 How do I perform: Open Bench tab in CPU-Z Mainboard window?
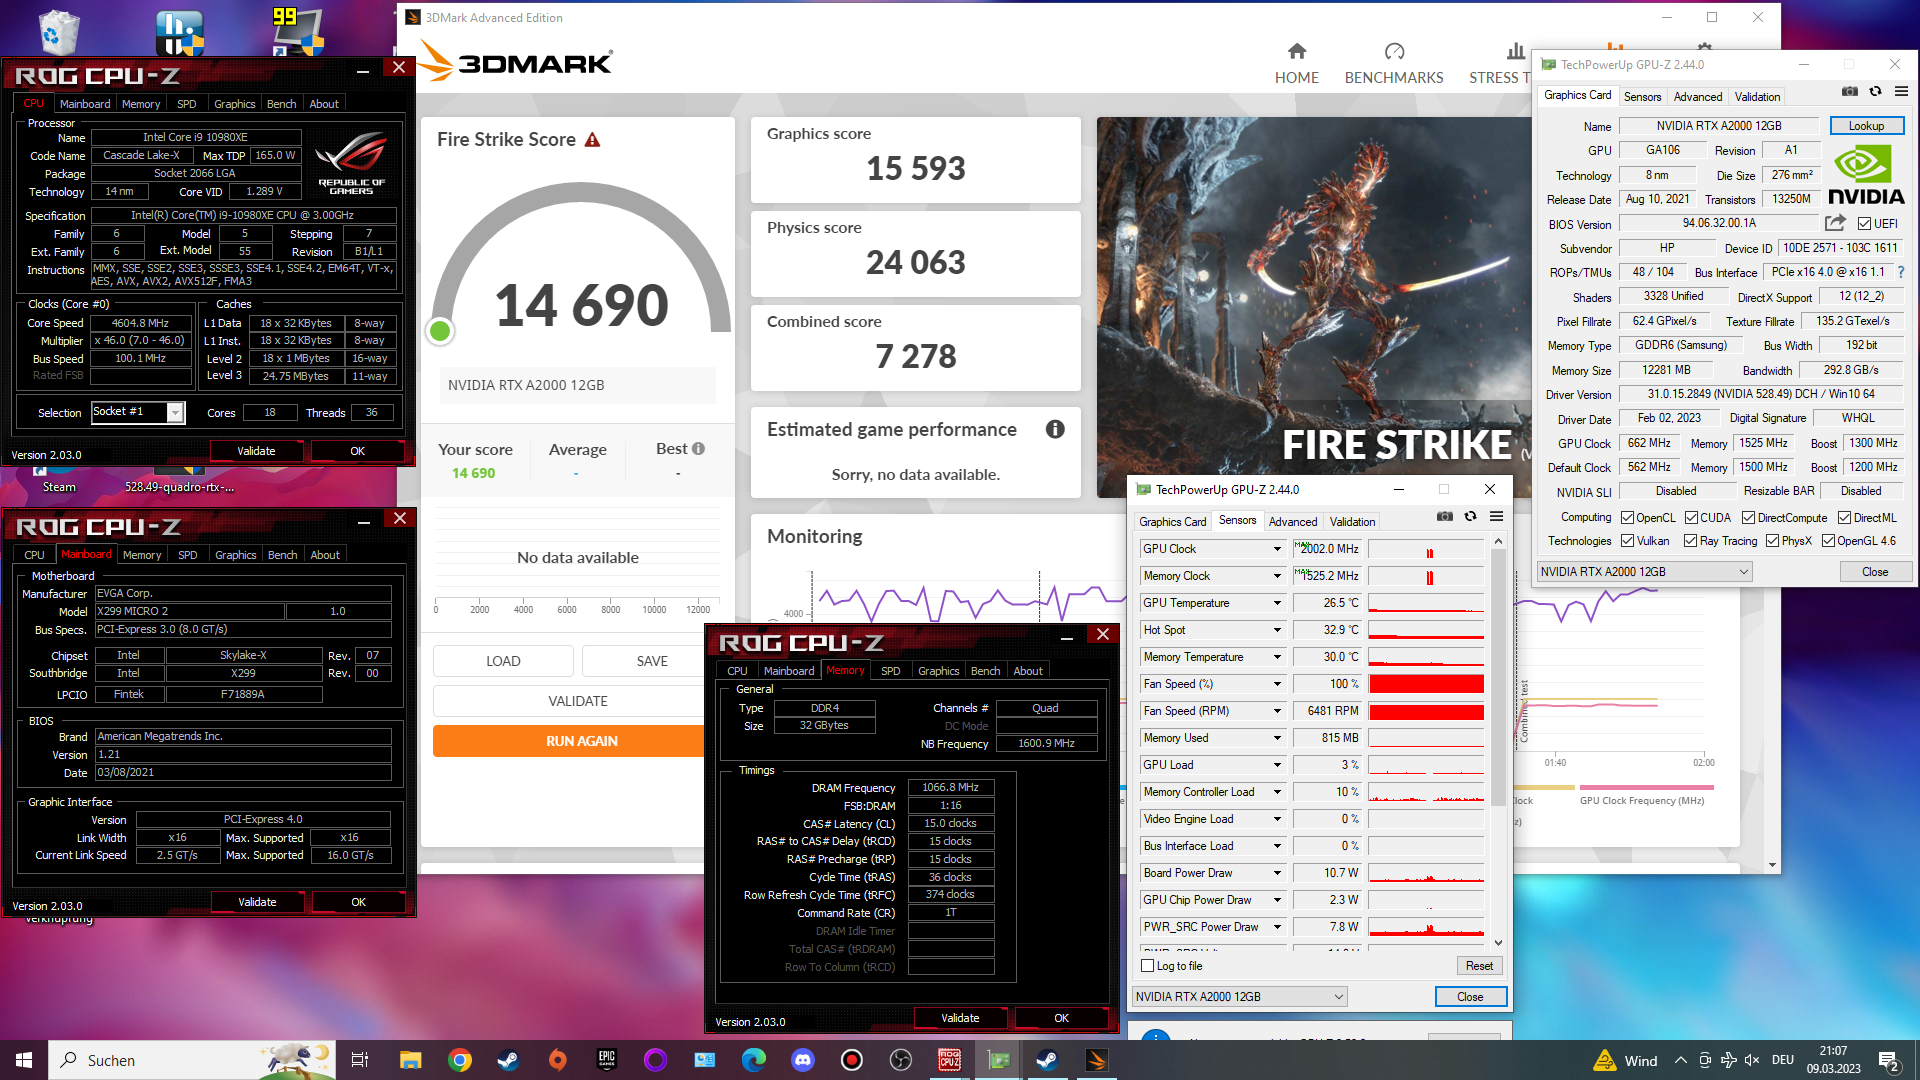point(282,555)
